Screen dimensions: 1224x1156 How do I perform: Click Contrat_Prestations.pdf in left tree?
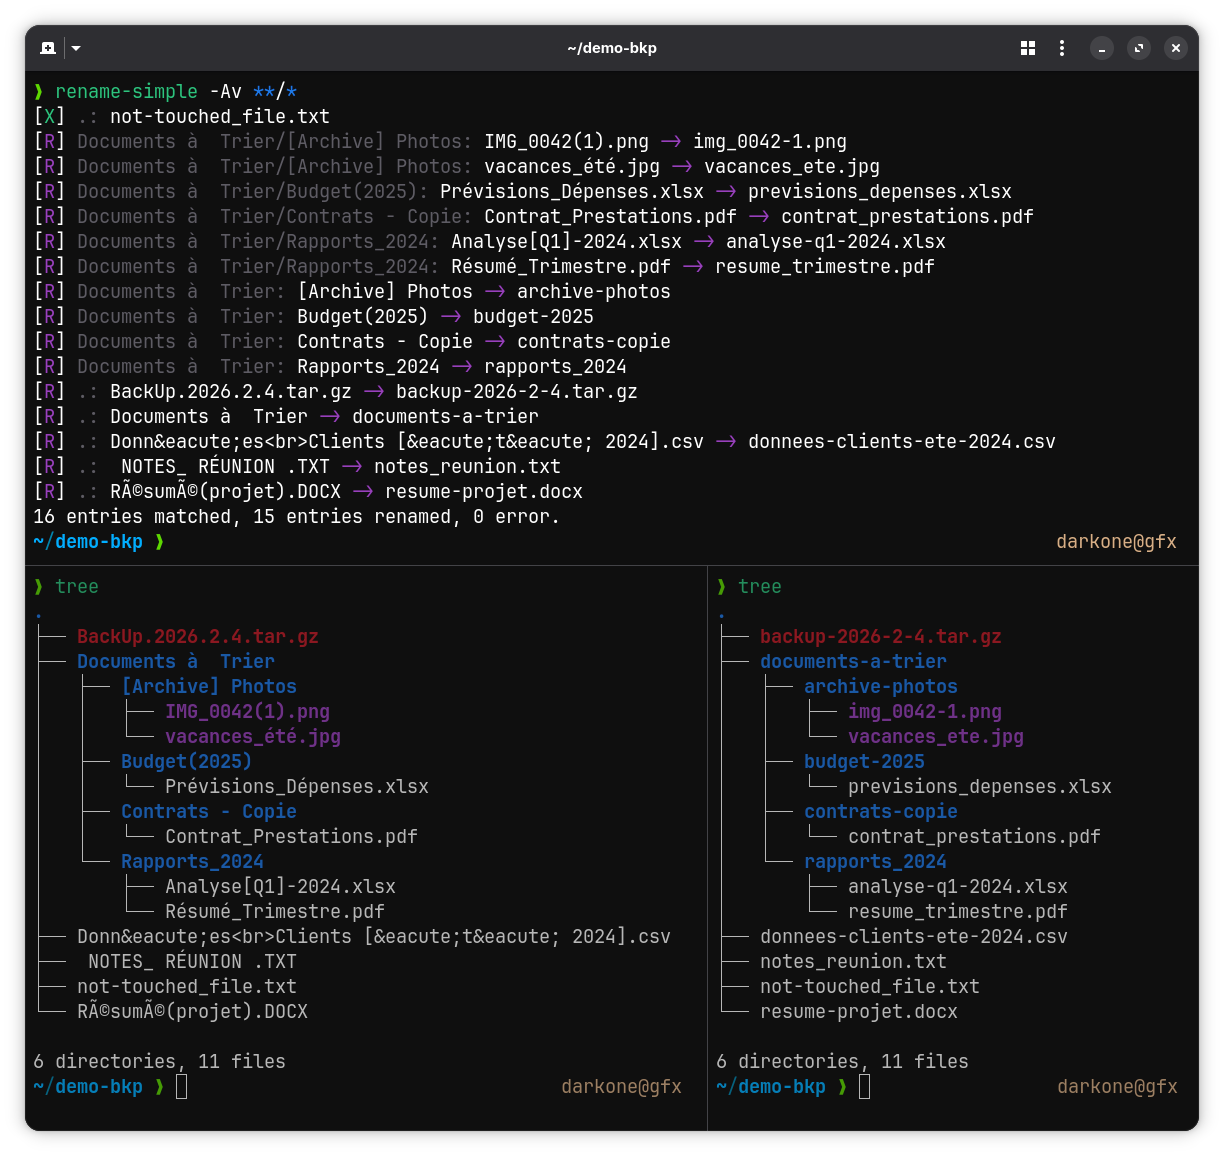(x=291, y=837)
